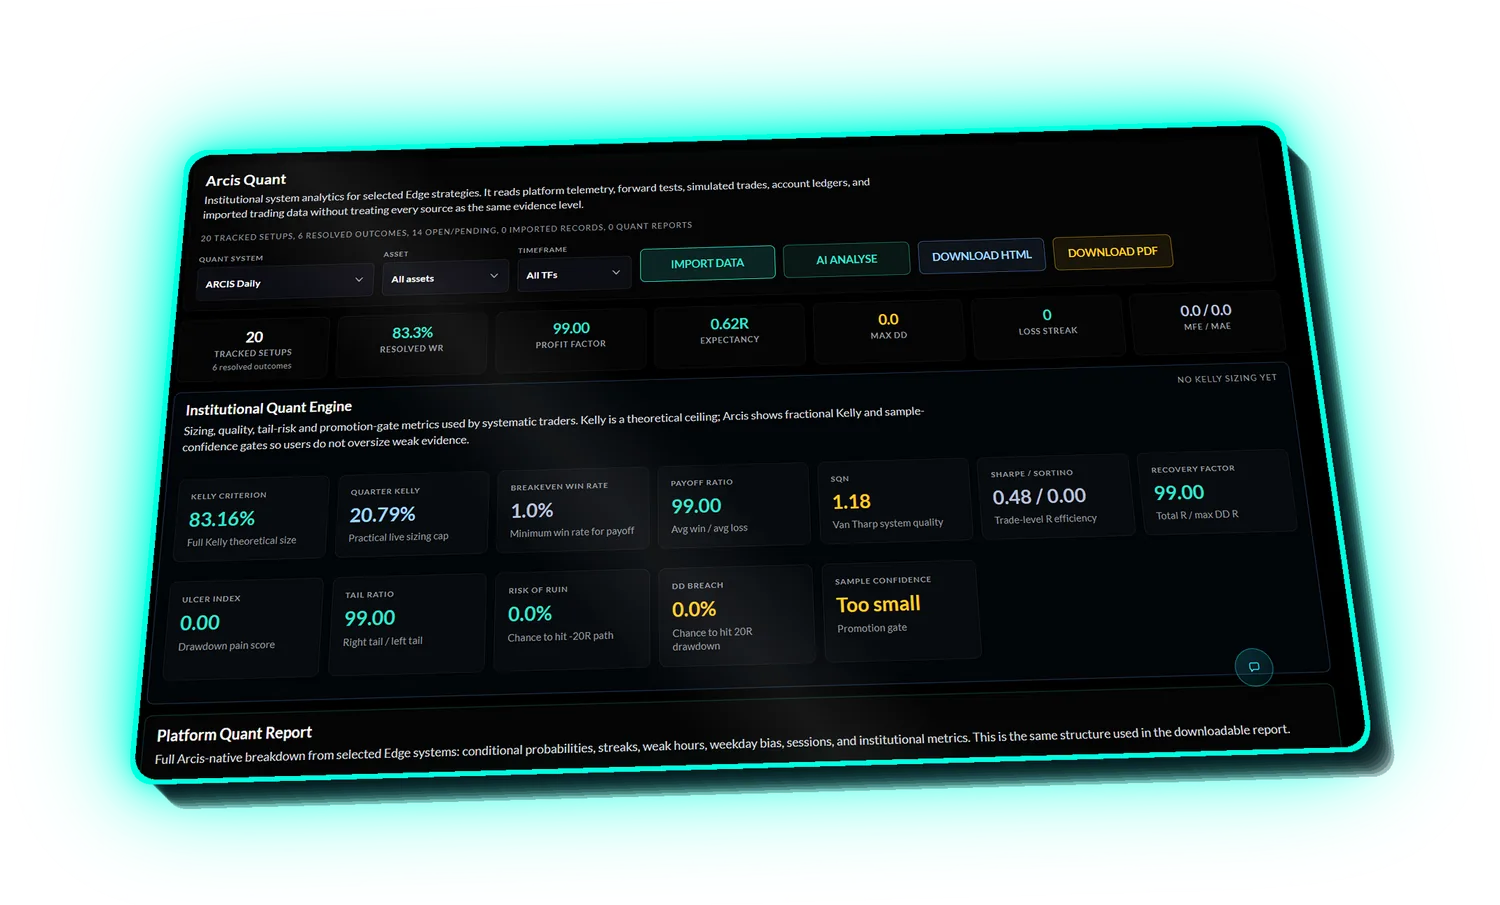Image resolution: width=1500 pixels, height=905 pixels.
Task: Click the Quarter Kelly 20.79% value
Action: click(x=382, y=514)
